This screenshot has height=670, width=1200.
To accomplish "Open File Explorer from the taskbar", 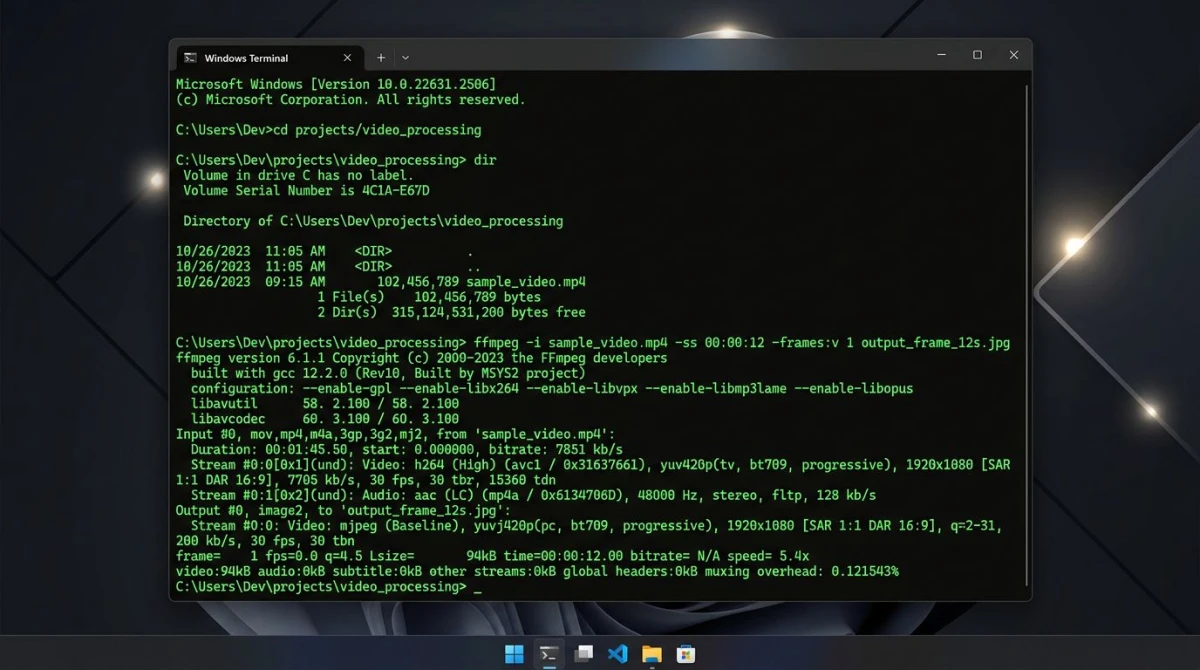I will coord(651,654).
